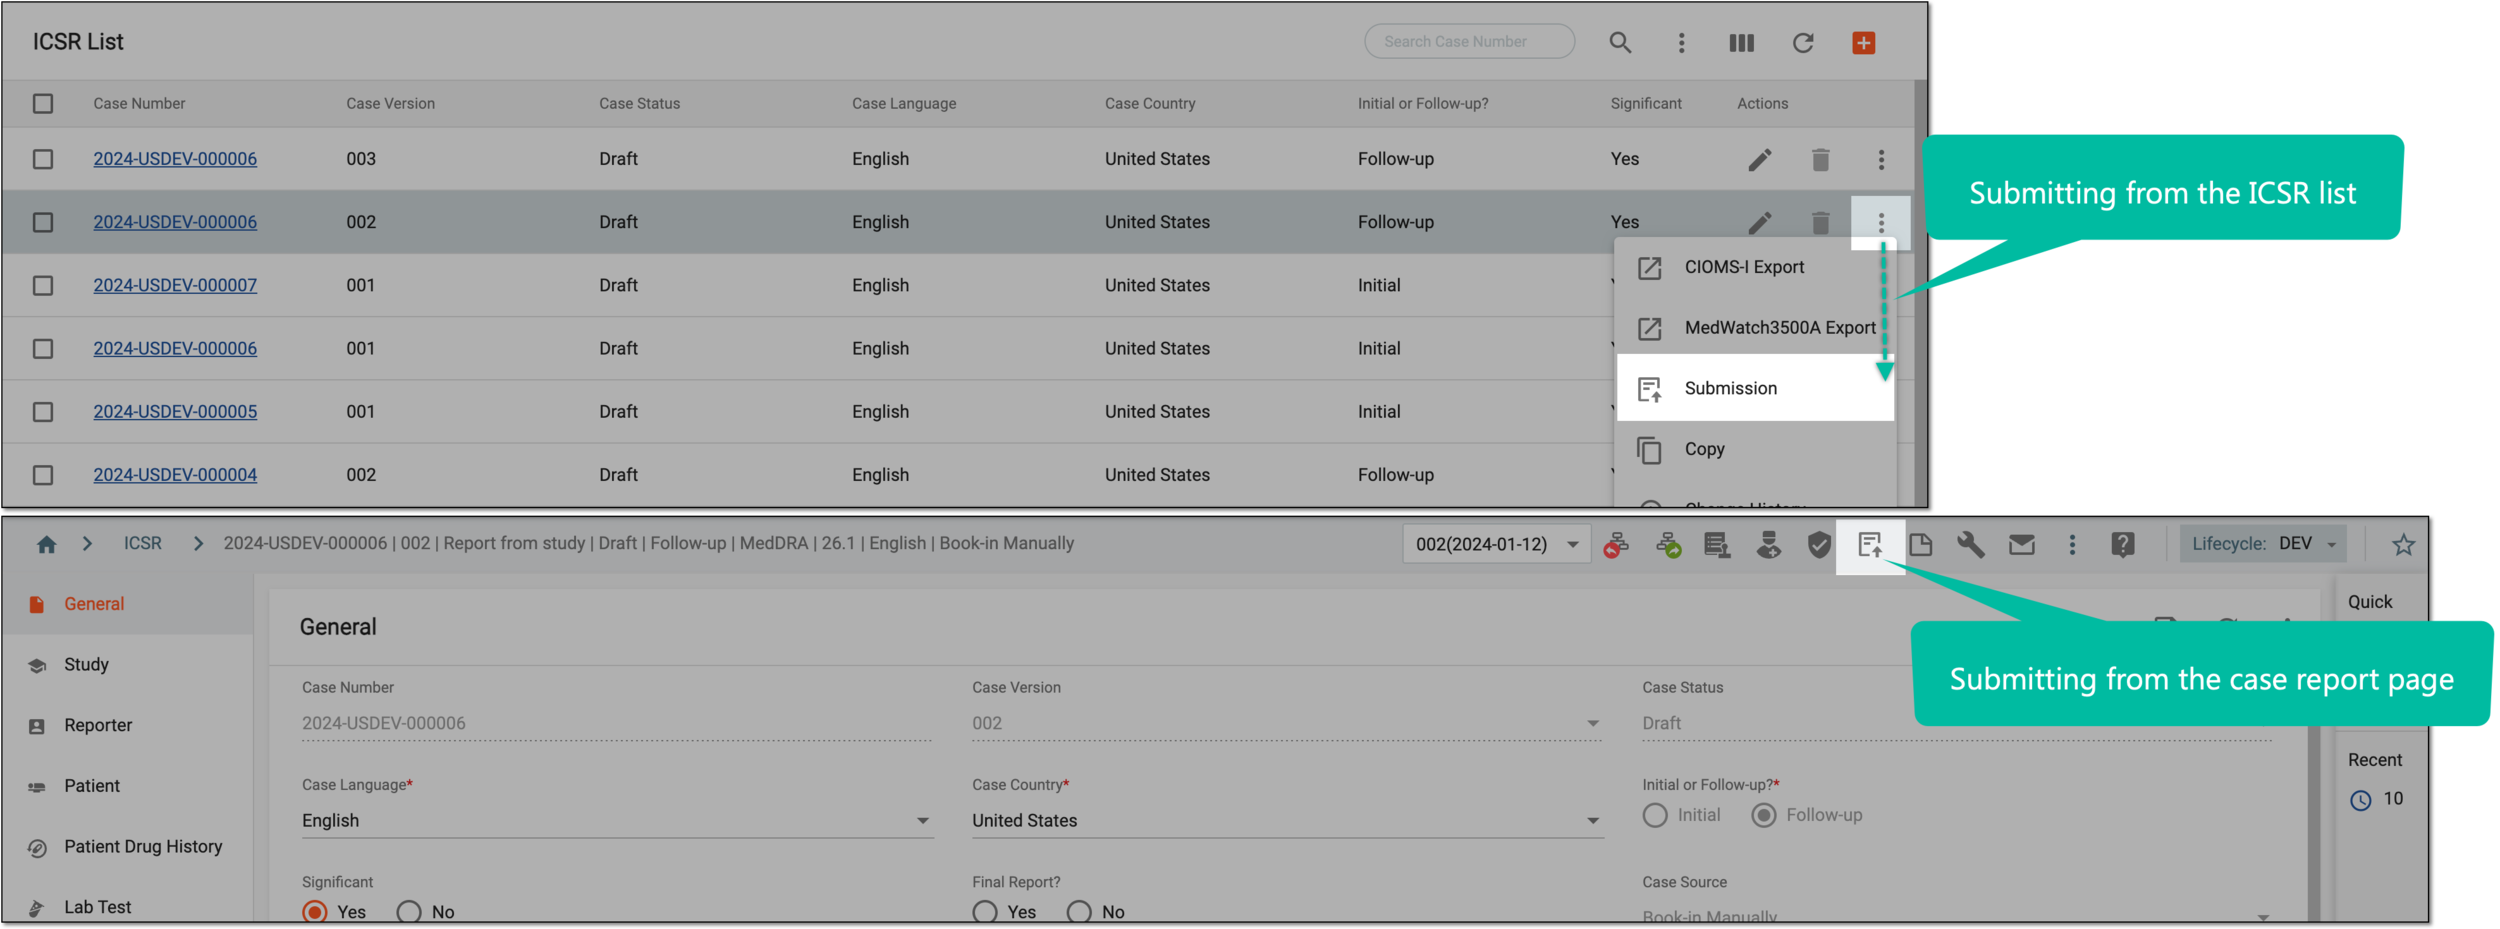Open the Lifecycle DEV dropdown
Screen dimensions: 2500x929
tap(2262, 544)
